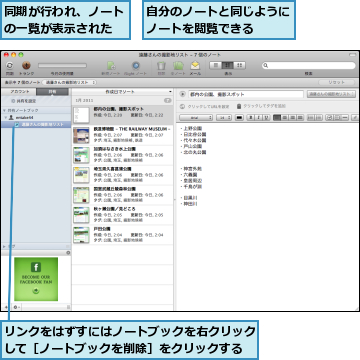Select the first note 都内の公園、撮影スポット

(x=123, y=115)
